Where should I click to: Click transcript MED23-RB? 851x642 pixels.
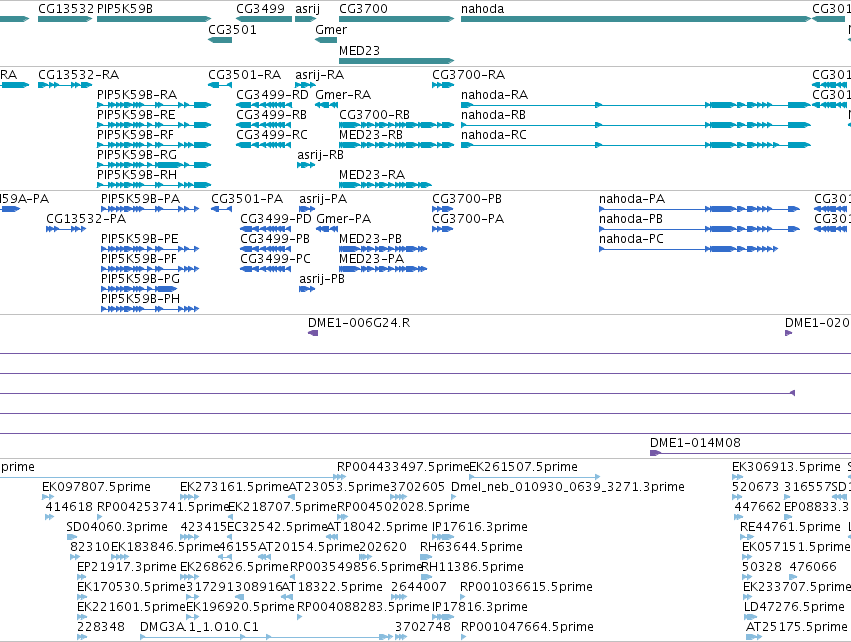371,135
